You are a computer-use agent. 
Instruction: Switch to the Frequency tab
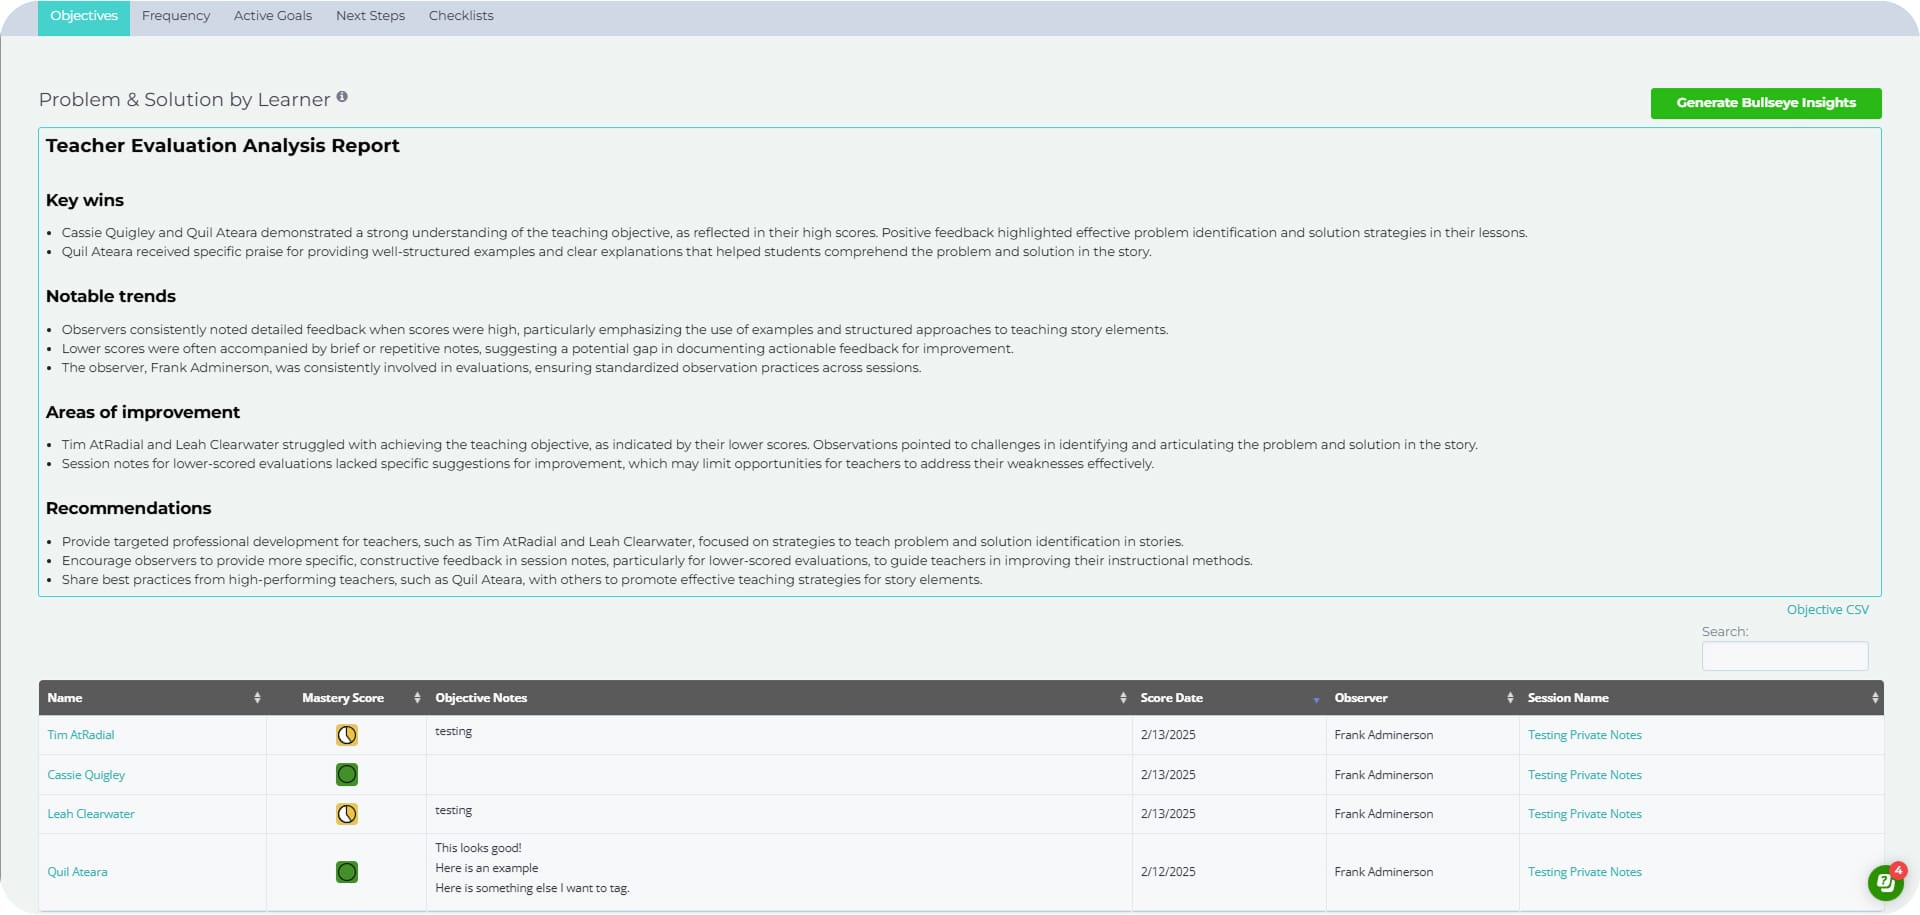point(176,16)
